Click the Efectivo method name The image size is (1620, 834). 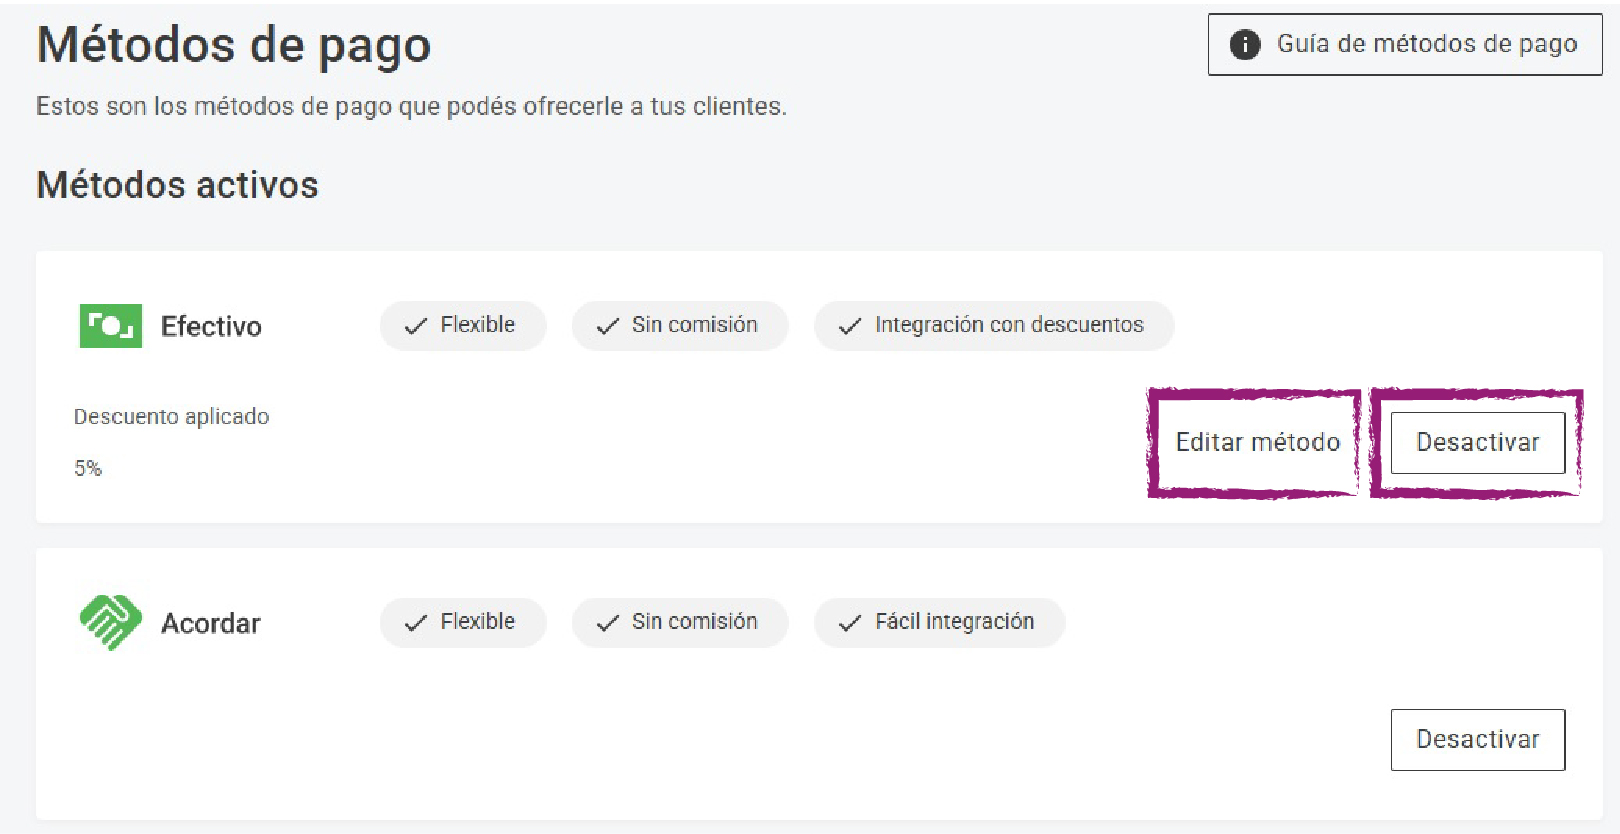pyautogui.click(x=211, y=326)
